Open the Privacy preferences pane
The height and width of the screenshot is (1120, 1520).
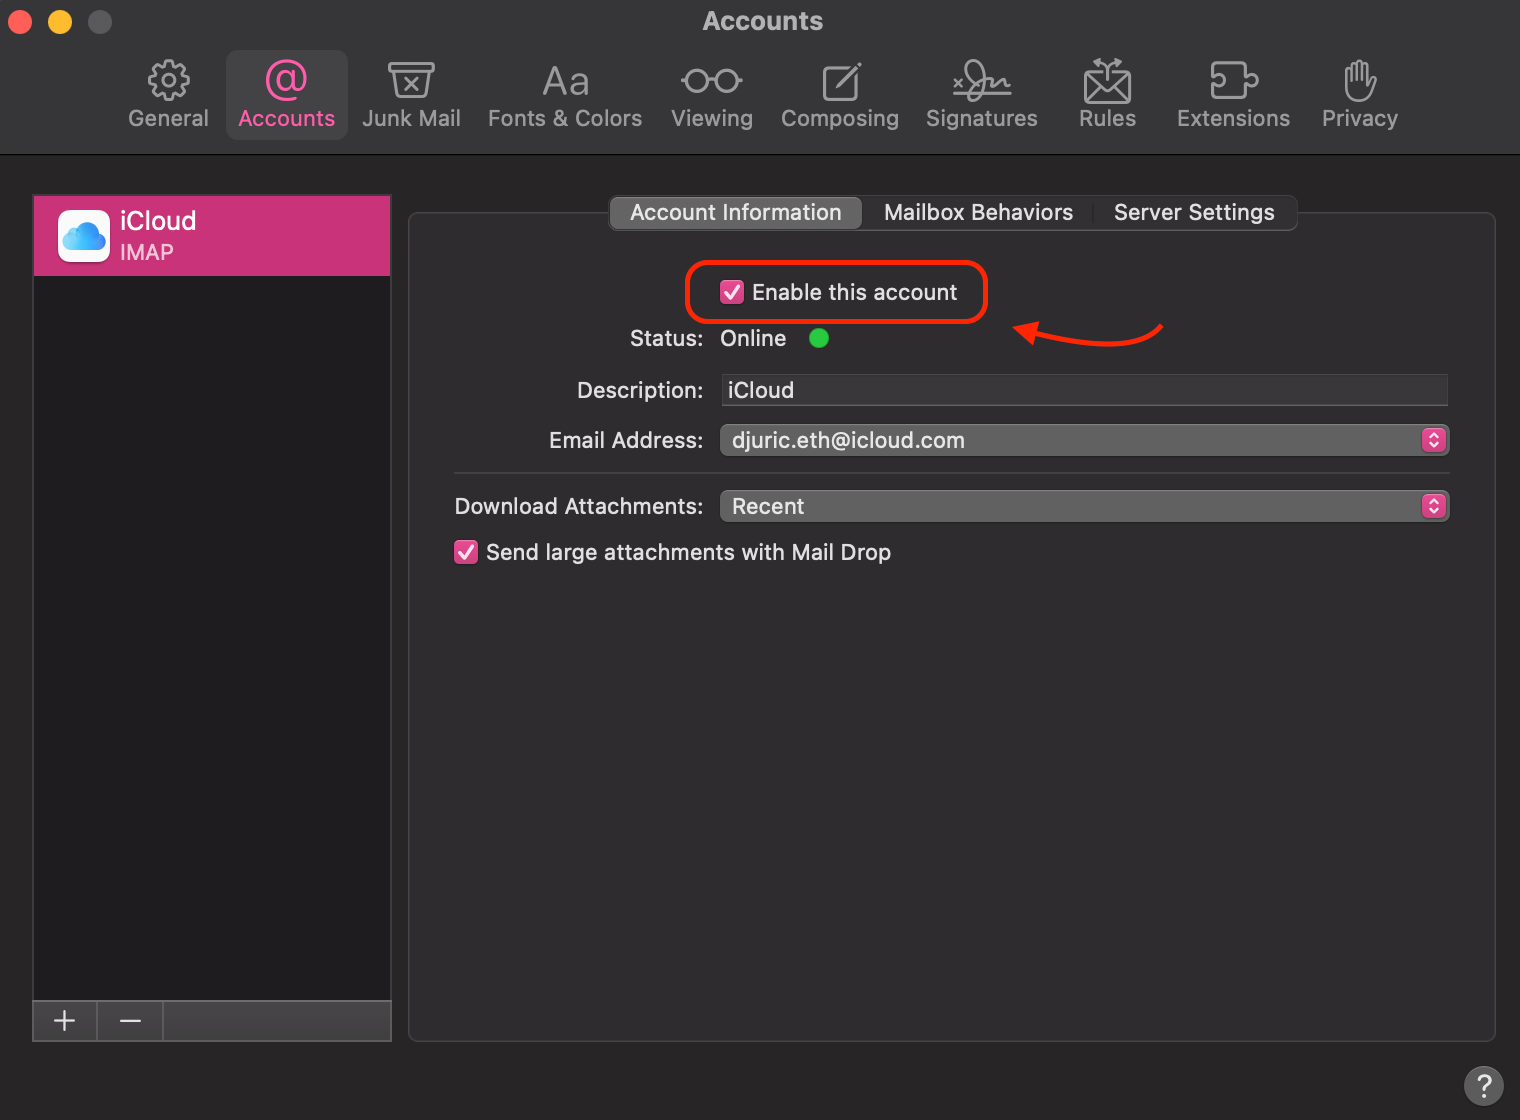[x=1360, y=95]
